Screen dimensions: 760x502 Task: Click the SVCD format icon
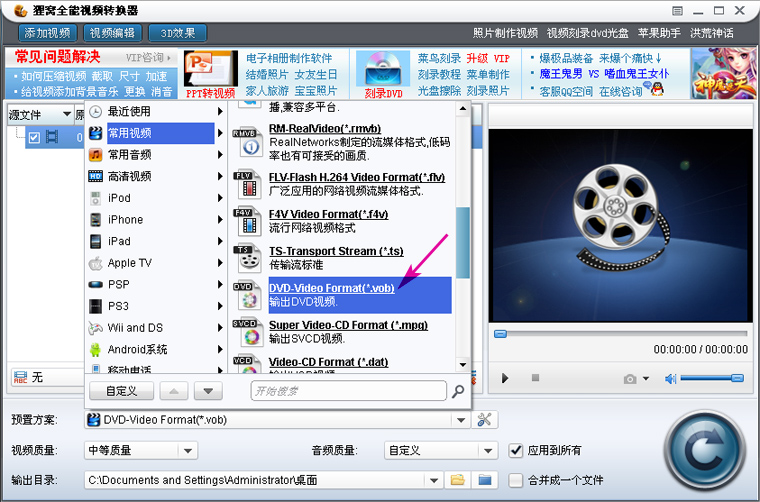pos(247,332)
